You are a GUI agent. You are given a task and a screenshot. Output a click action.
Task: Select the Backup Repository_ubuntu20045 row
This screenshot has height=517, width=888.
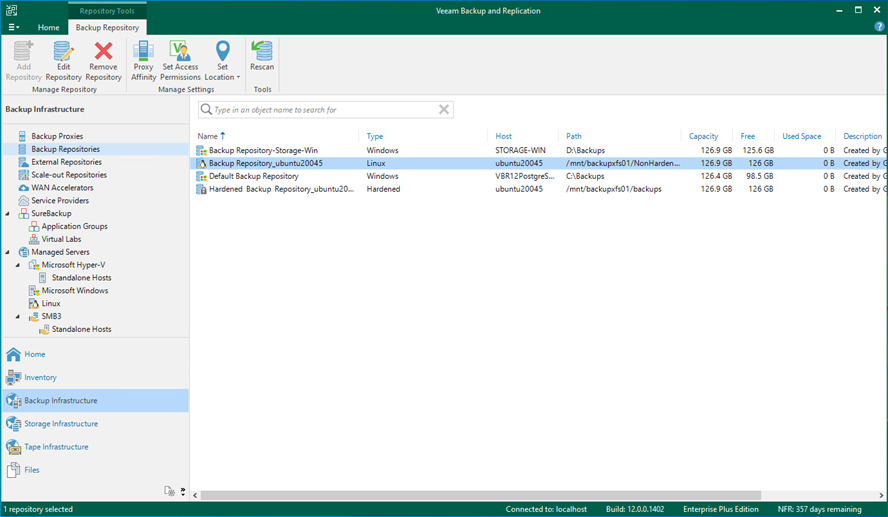(538, 163)
